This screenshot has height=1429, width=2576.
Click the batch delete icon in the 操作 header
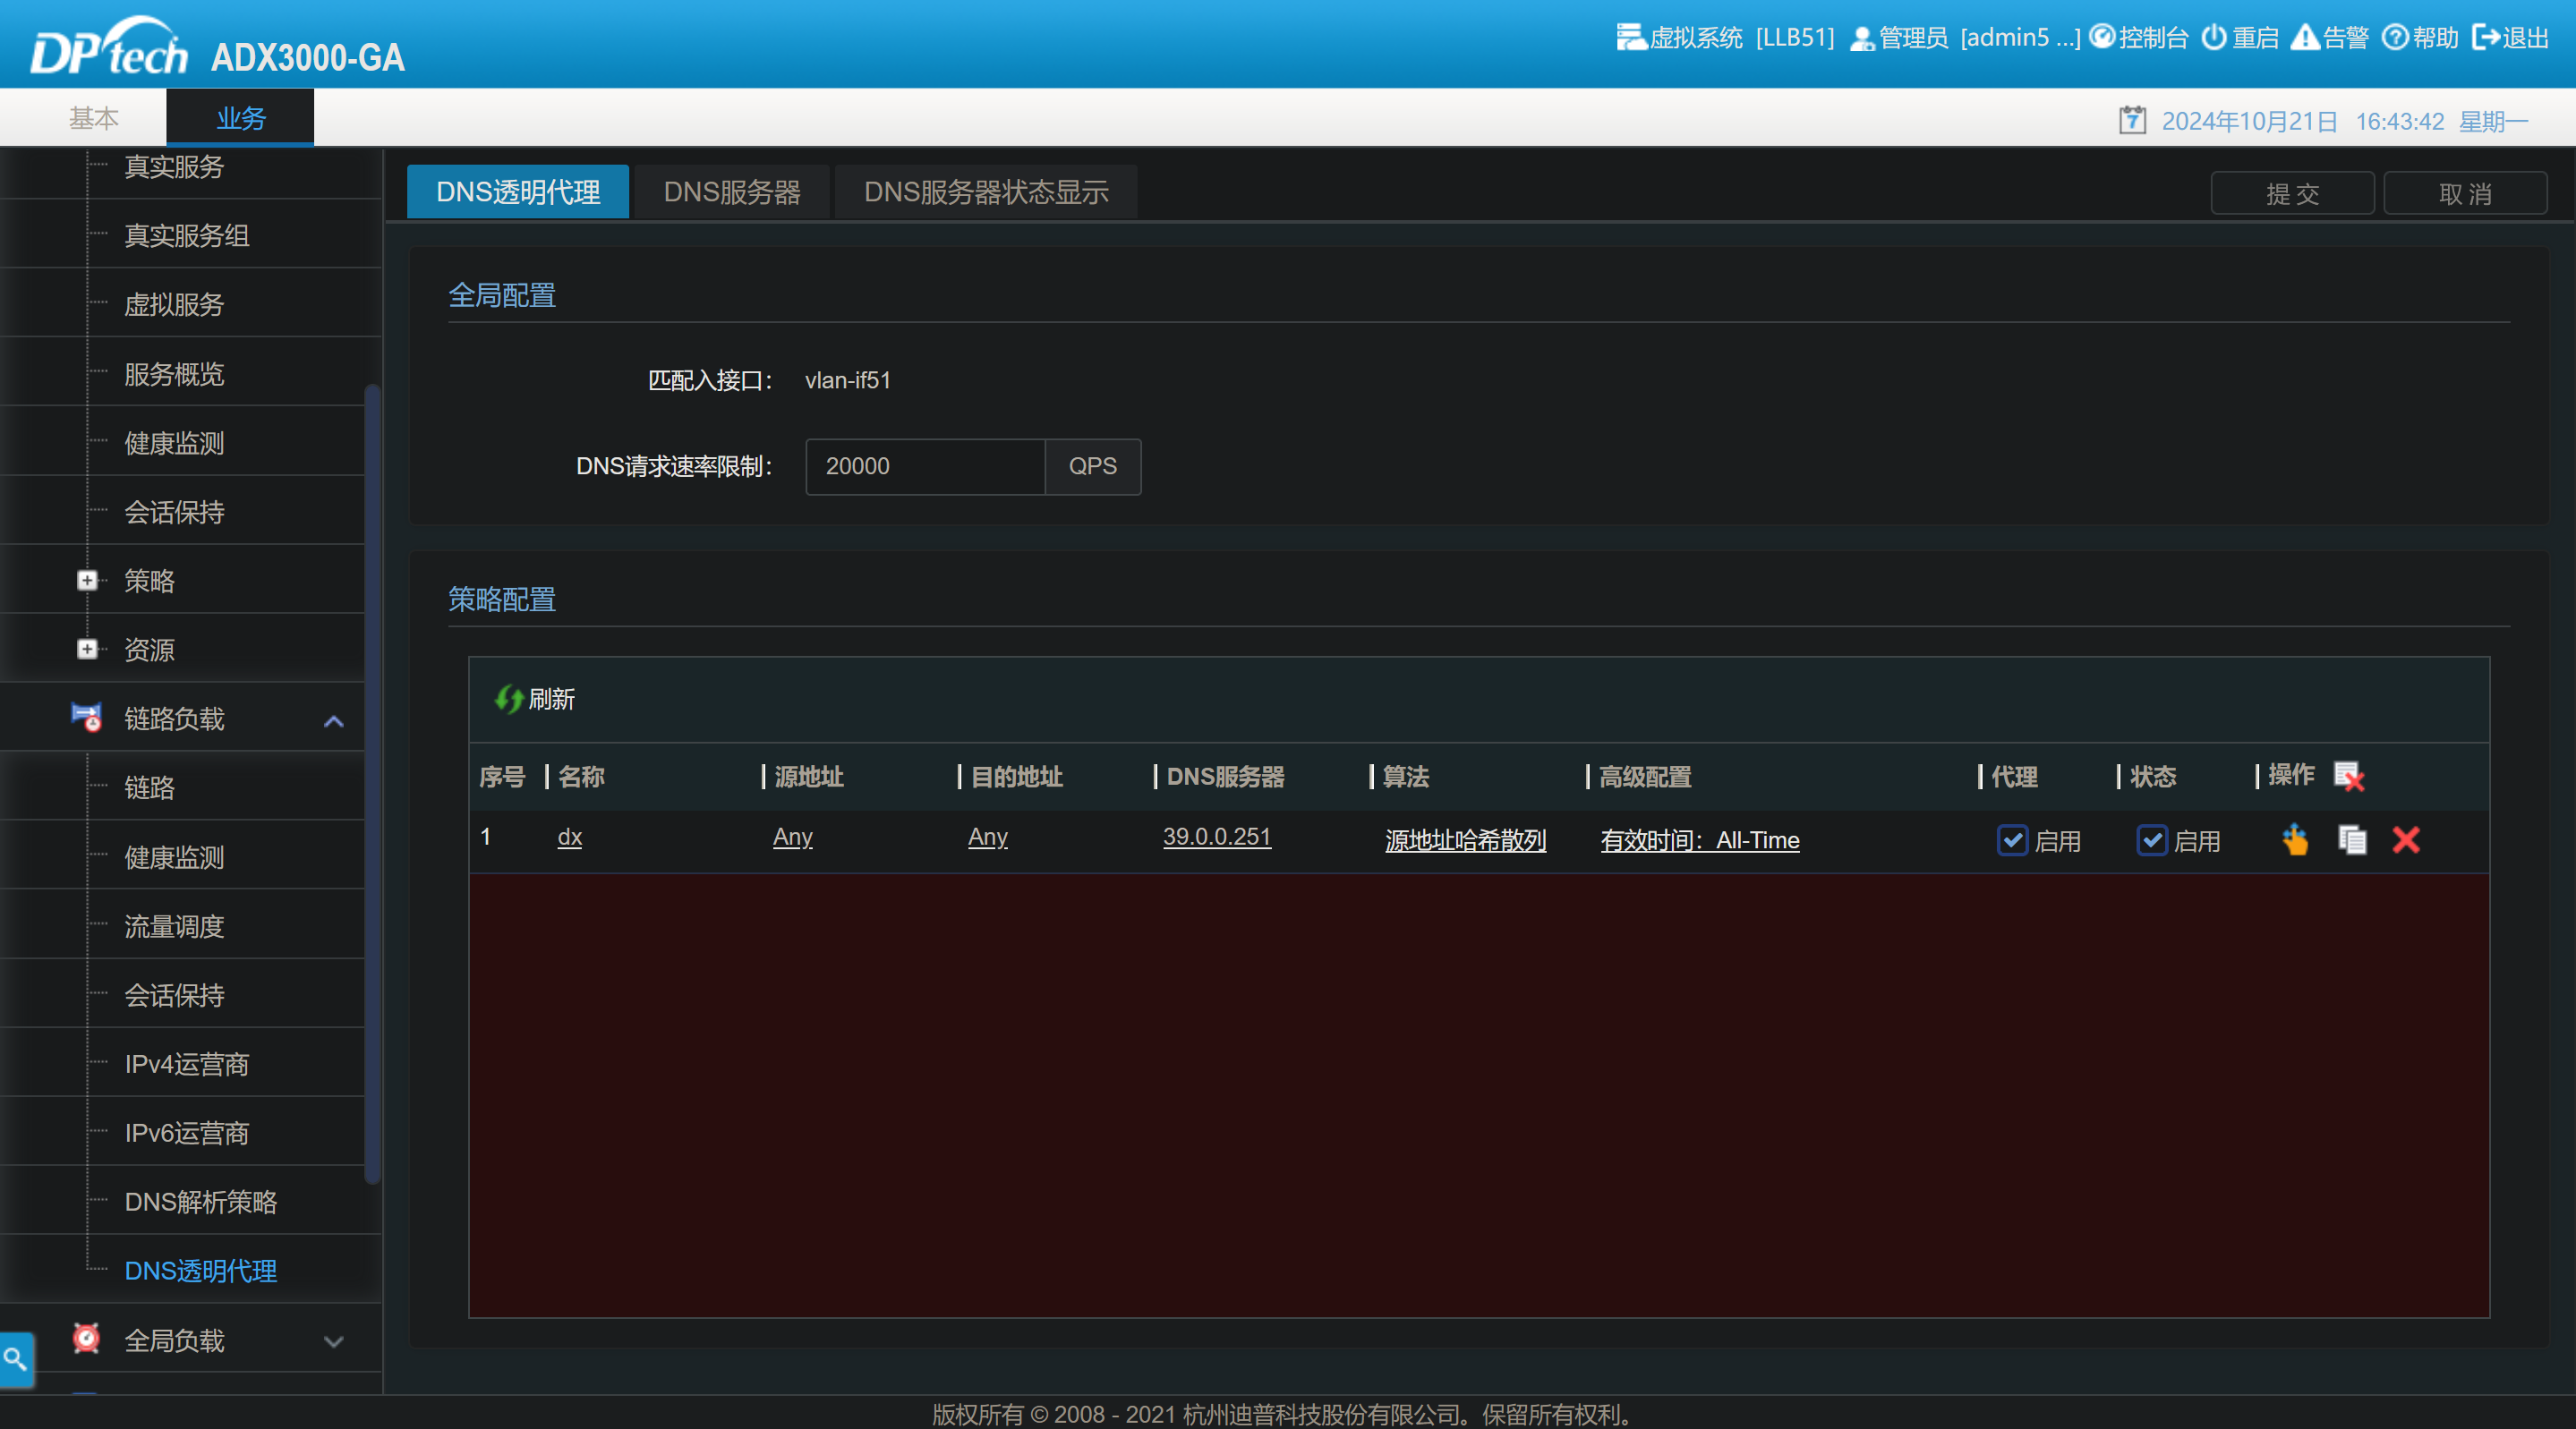coord(2348,776)
